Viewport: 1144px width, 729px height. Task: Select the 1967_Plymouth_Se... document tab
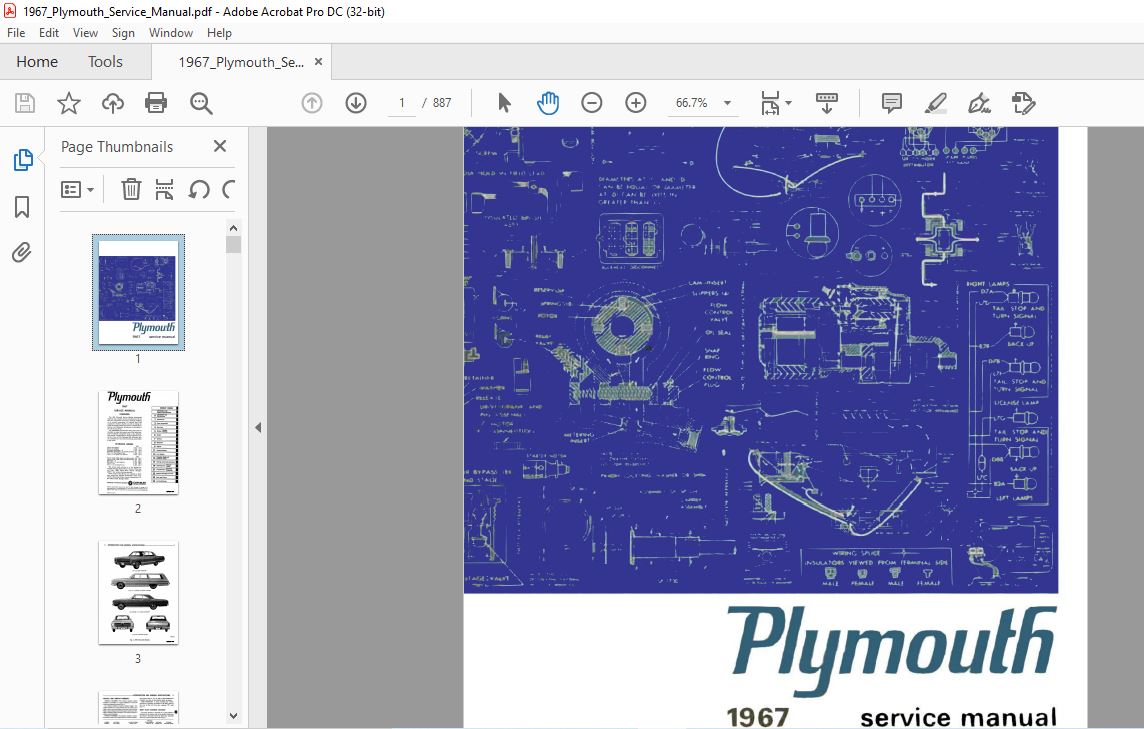coord(241,62)
